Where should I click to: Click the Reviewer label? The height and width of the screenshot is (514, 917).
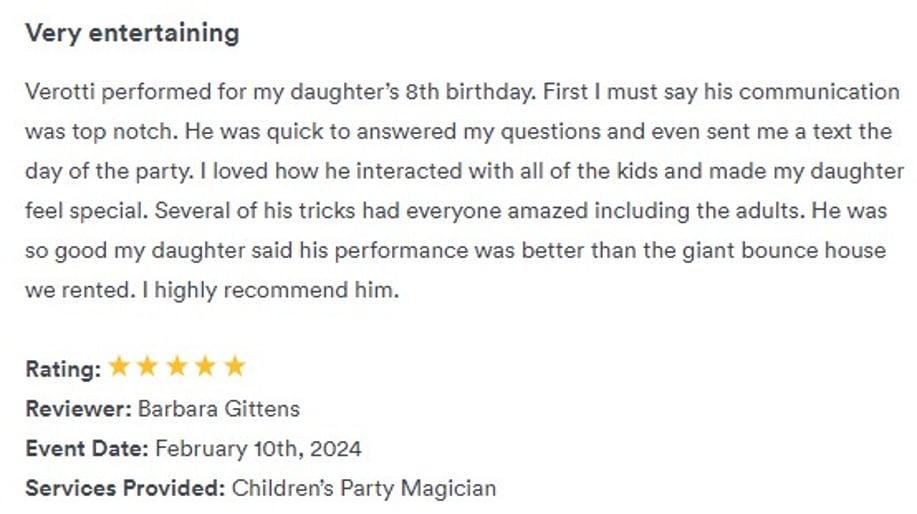coord(79,409)
